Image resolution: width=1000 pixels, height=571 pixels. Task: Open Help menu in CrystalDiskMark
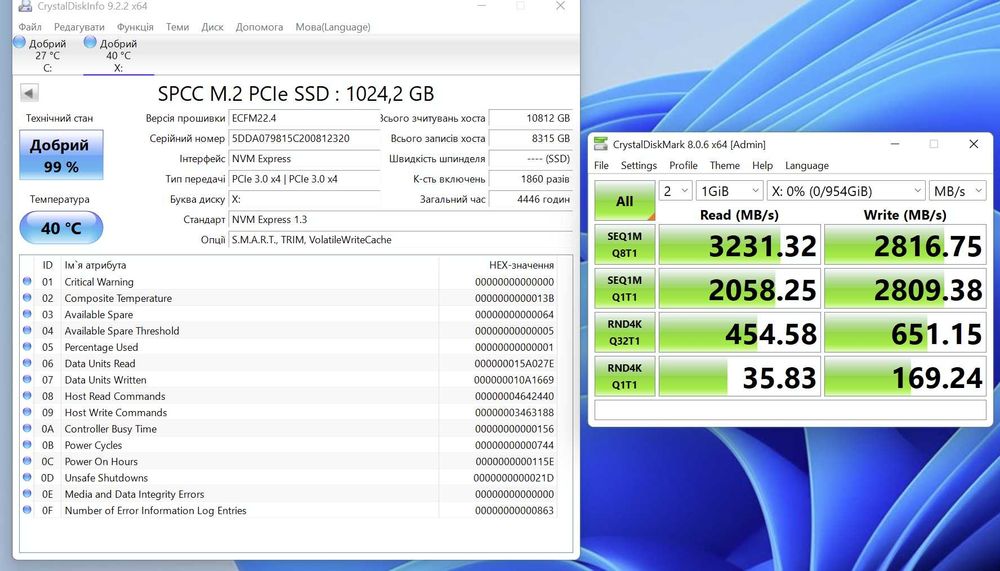pyautogui.click(x=762, y=165)
